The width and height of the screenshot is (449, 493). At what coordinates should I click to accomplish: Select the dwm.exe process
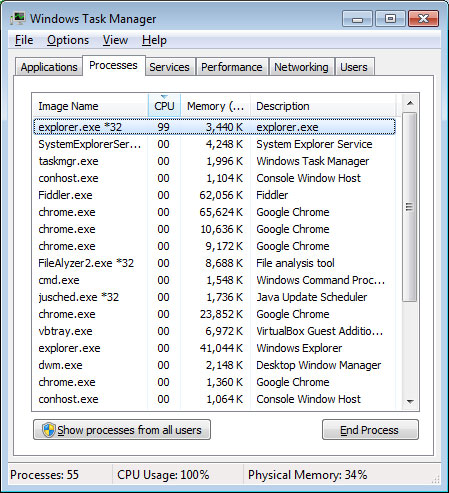click(x=214, y=365)
